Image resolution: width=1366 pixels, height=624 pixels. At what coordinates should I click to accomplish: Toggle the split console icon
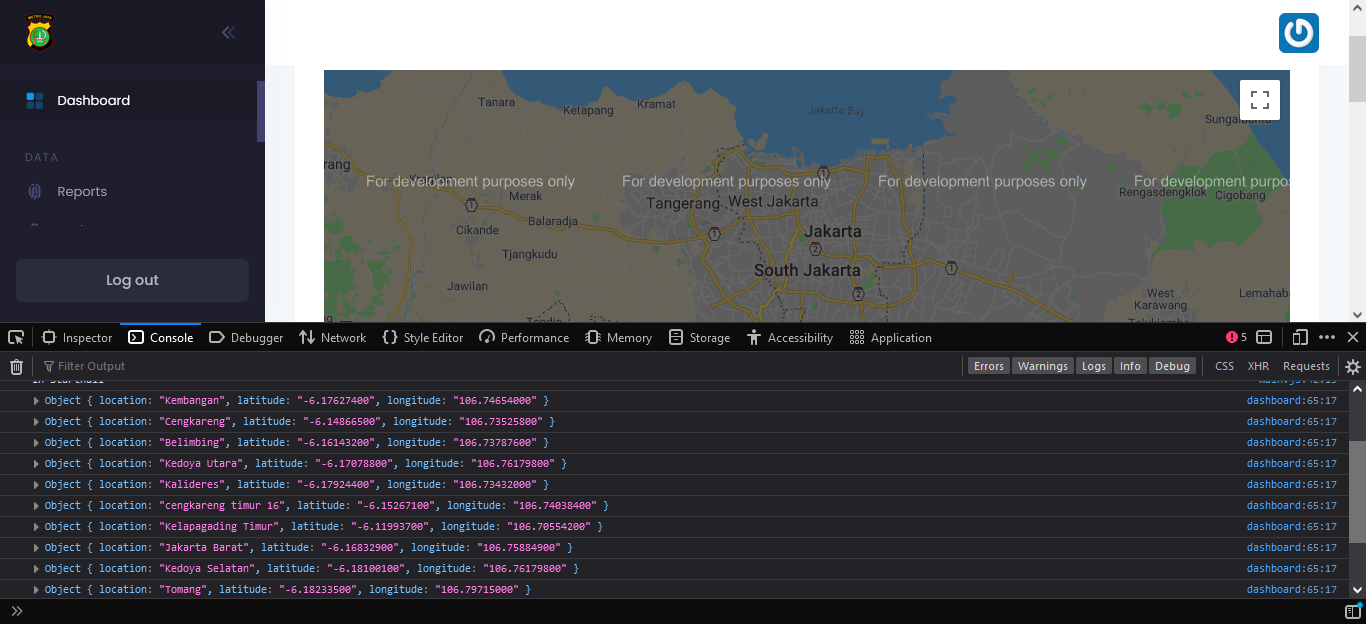(x=1264, y=337)
